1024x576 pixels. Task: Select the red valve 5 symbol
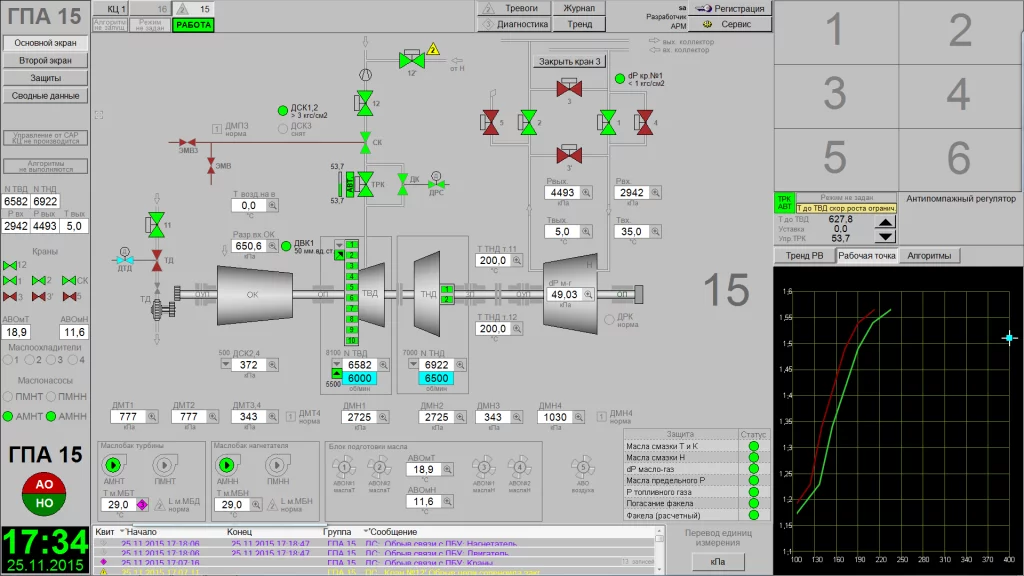[491, 122]
